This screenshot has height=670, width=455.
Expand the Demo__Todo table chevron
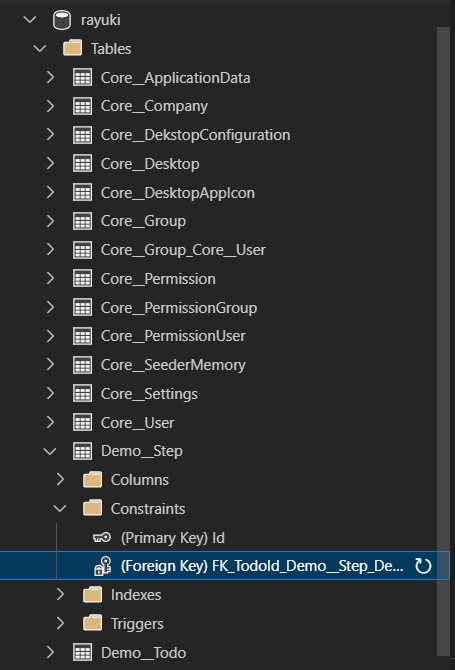(x=50, y=652)
